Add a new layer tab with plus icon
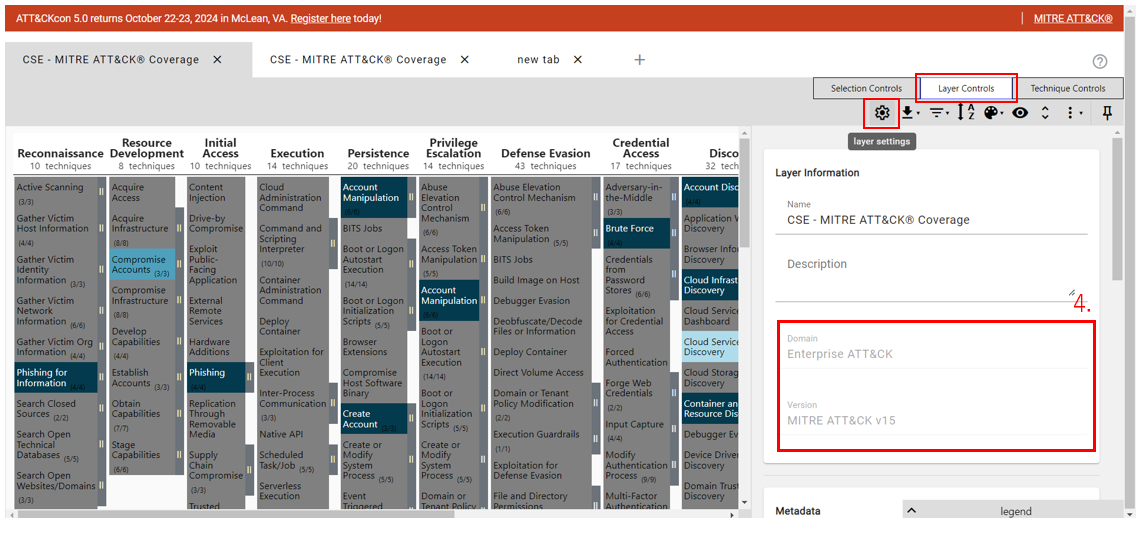This screenshot has width=1147, height=533. [x=639, y=59]
